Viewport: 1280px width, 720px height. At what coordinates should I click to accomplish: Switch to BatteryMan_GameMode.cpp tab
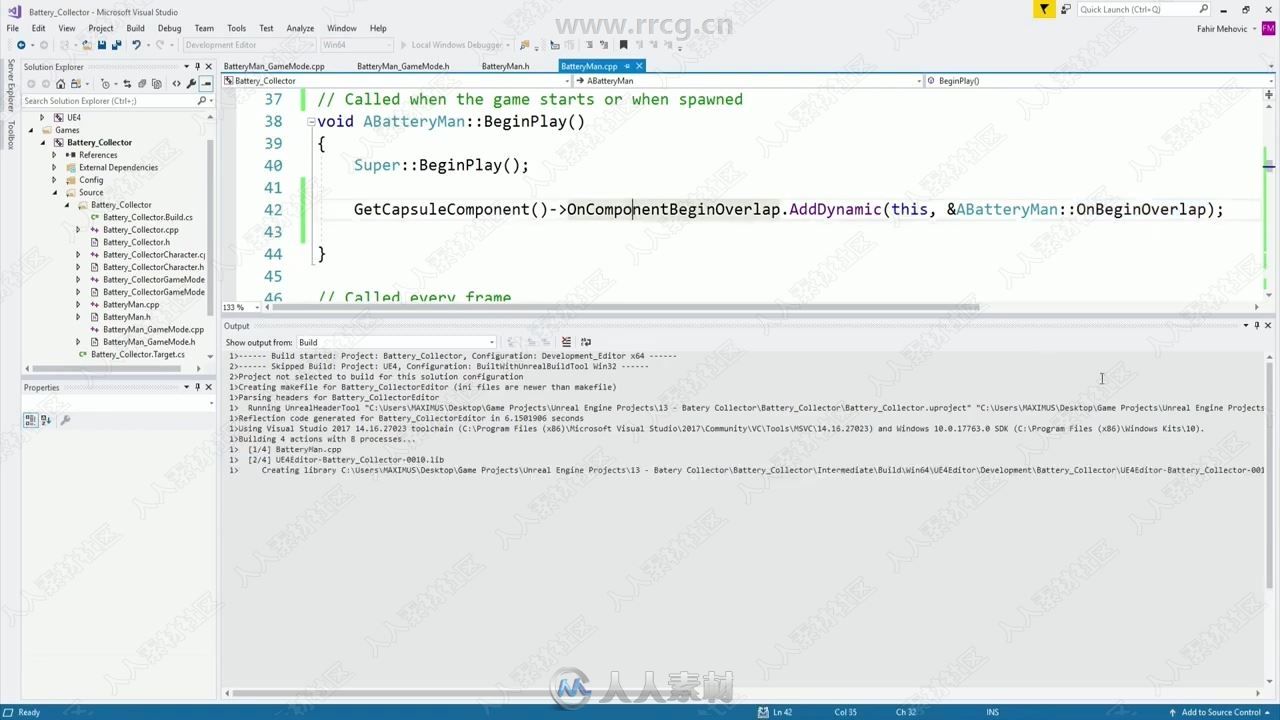coord(274,66)
